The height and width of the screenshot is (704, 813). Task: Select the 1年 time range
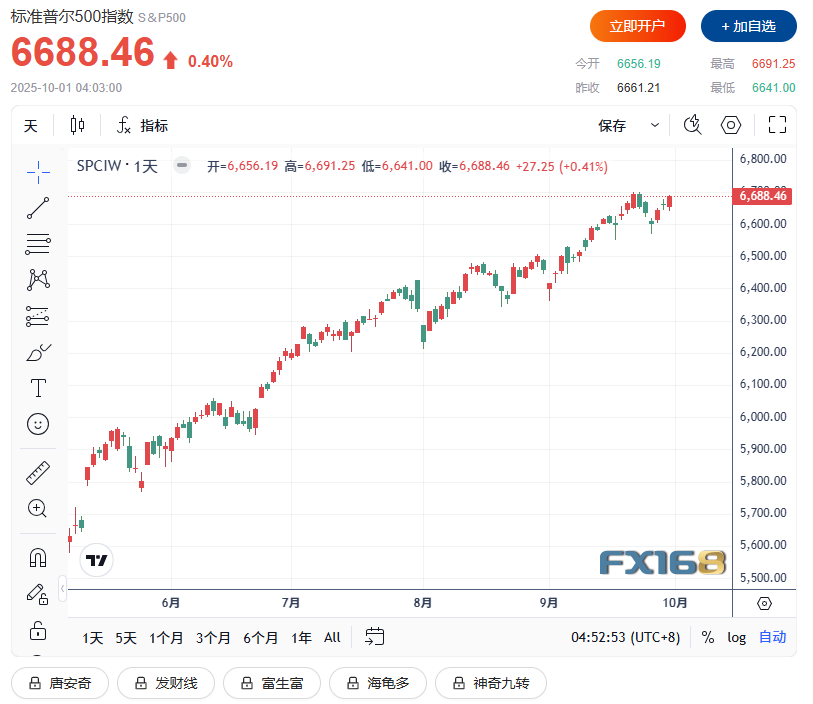[301, 637]
